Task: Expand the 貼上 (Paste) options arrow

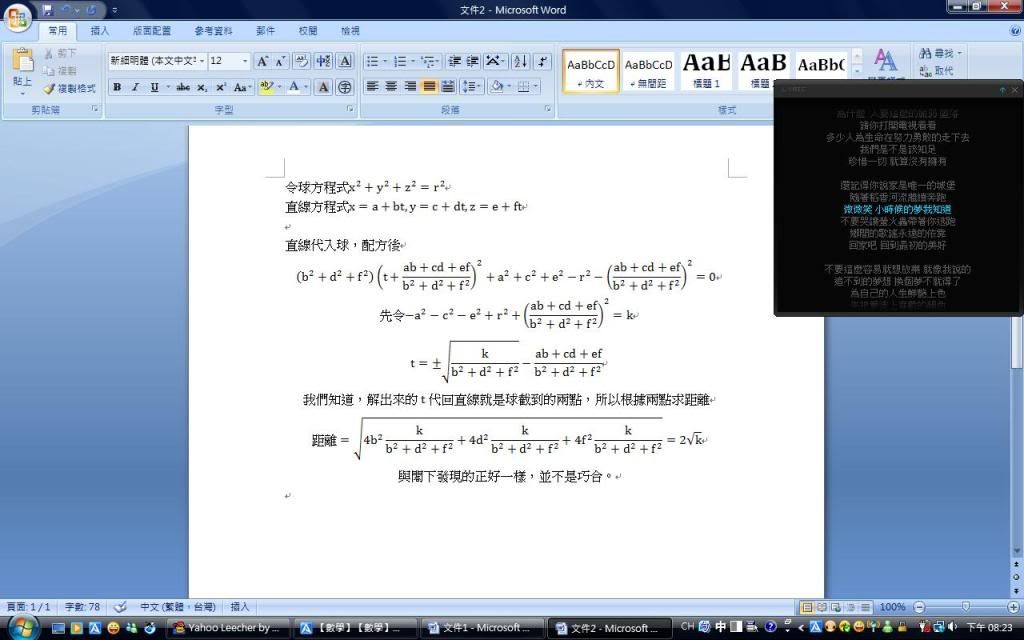Action: pyautogui.click(x=22, y=93)
